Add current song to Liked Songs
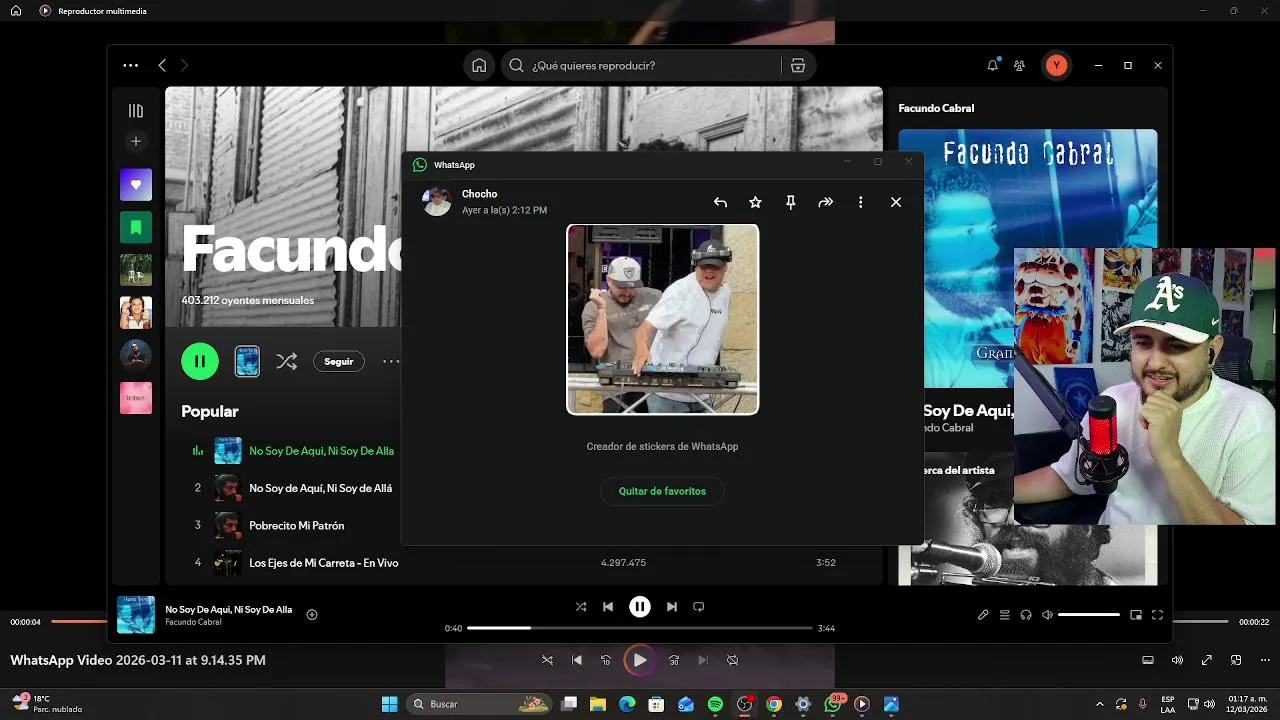 pos(312,615)
